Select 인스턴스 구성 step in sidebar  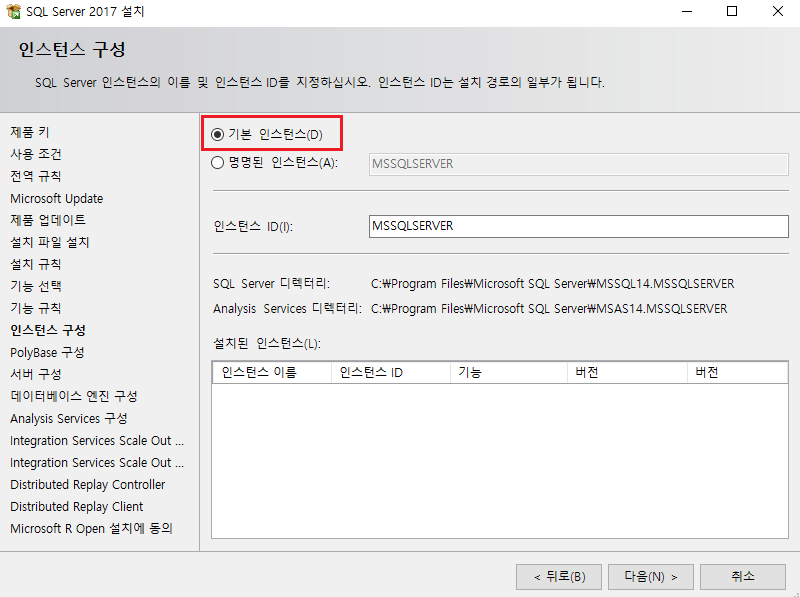(x=48, y=330)
